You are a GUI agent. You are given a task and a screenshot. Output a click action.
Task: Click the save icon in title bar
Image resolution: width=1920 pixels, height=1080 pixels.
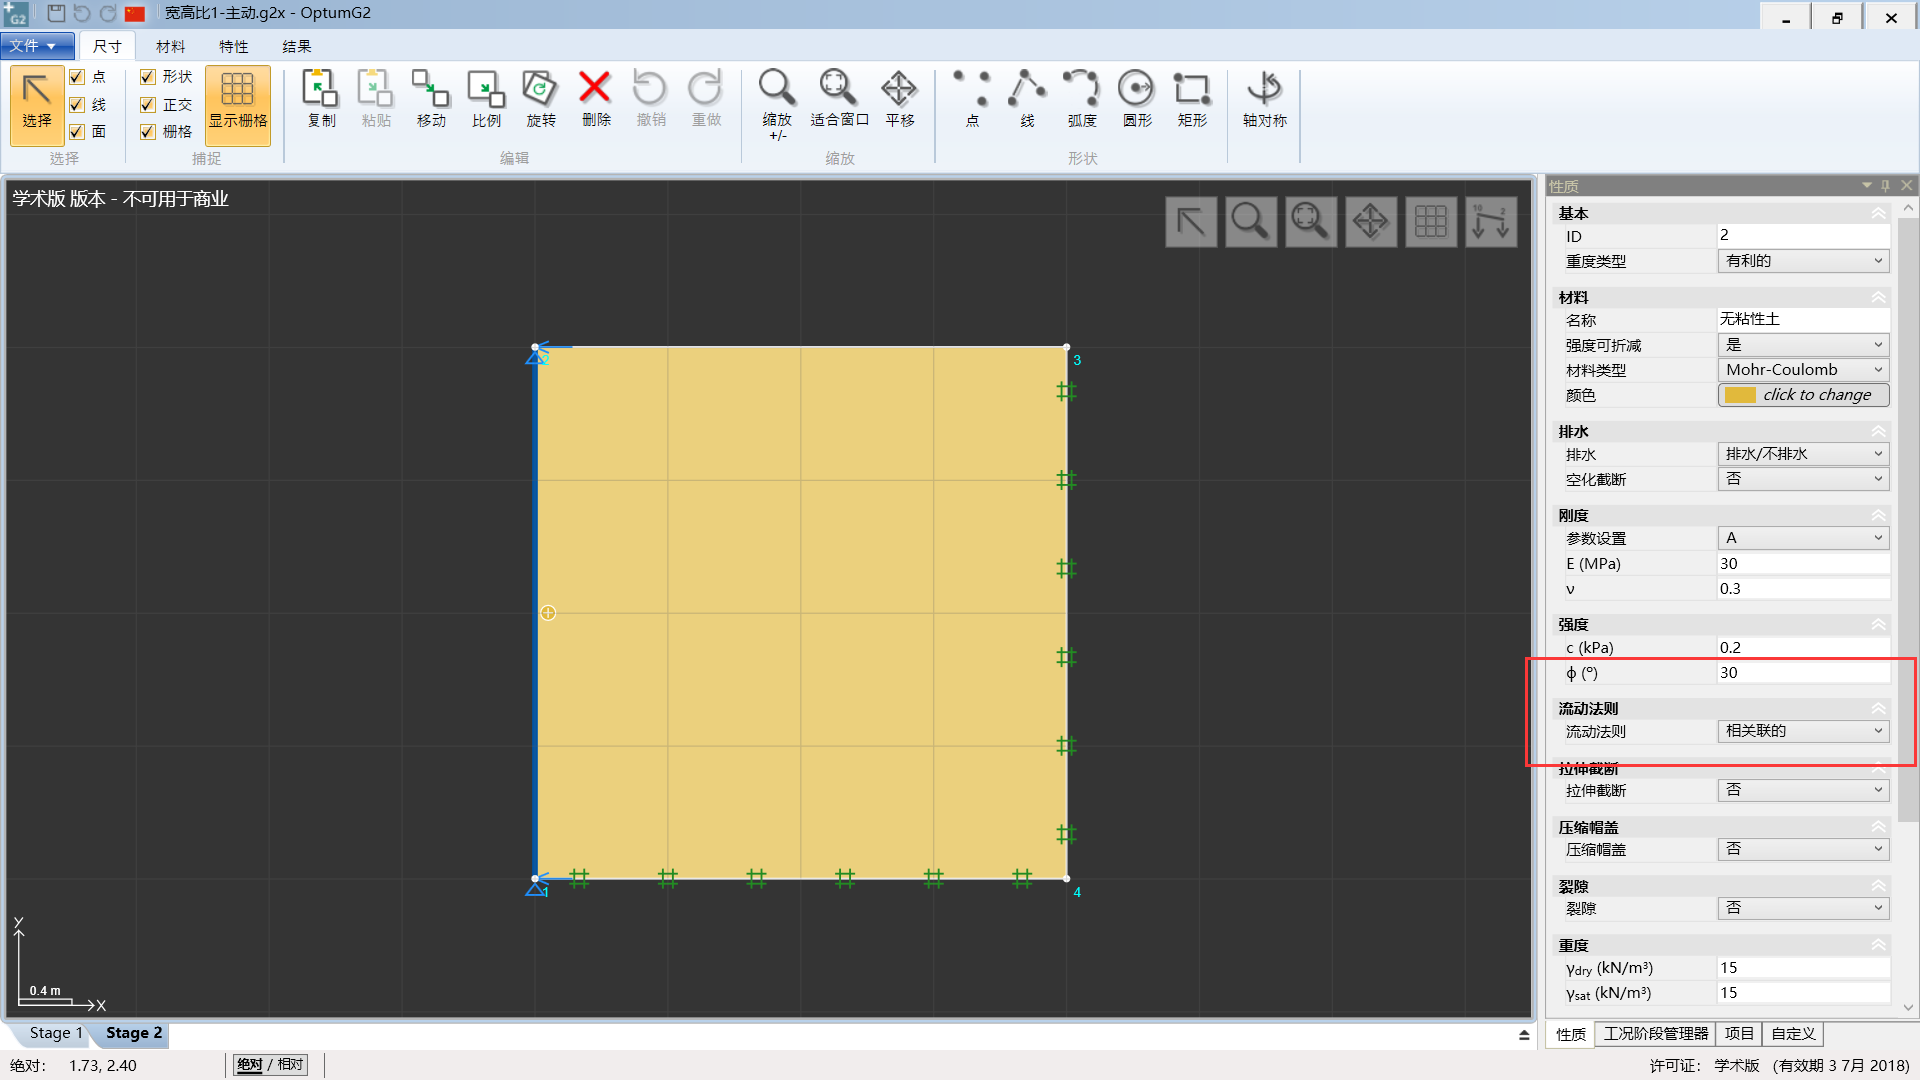[56, 13]
